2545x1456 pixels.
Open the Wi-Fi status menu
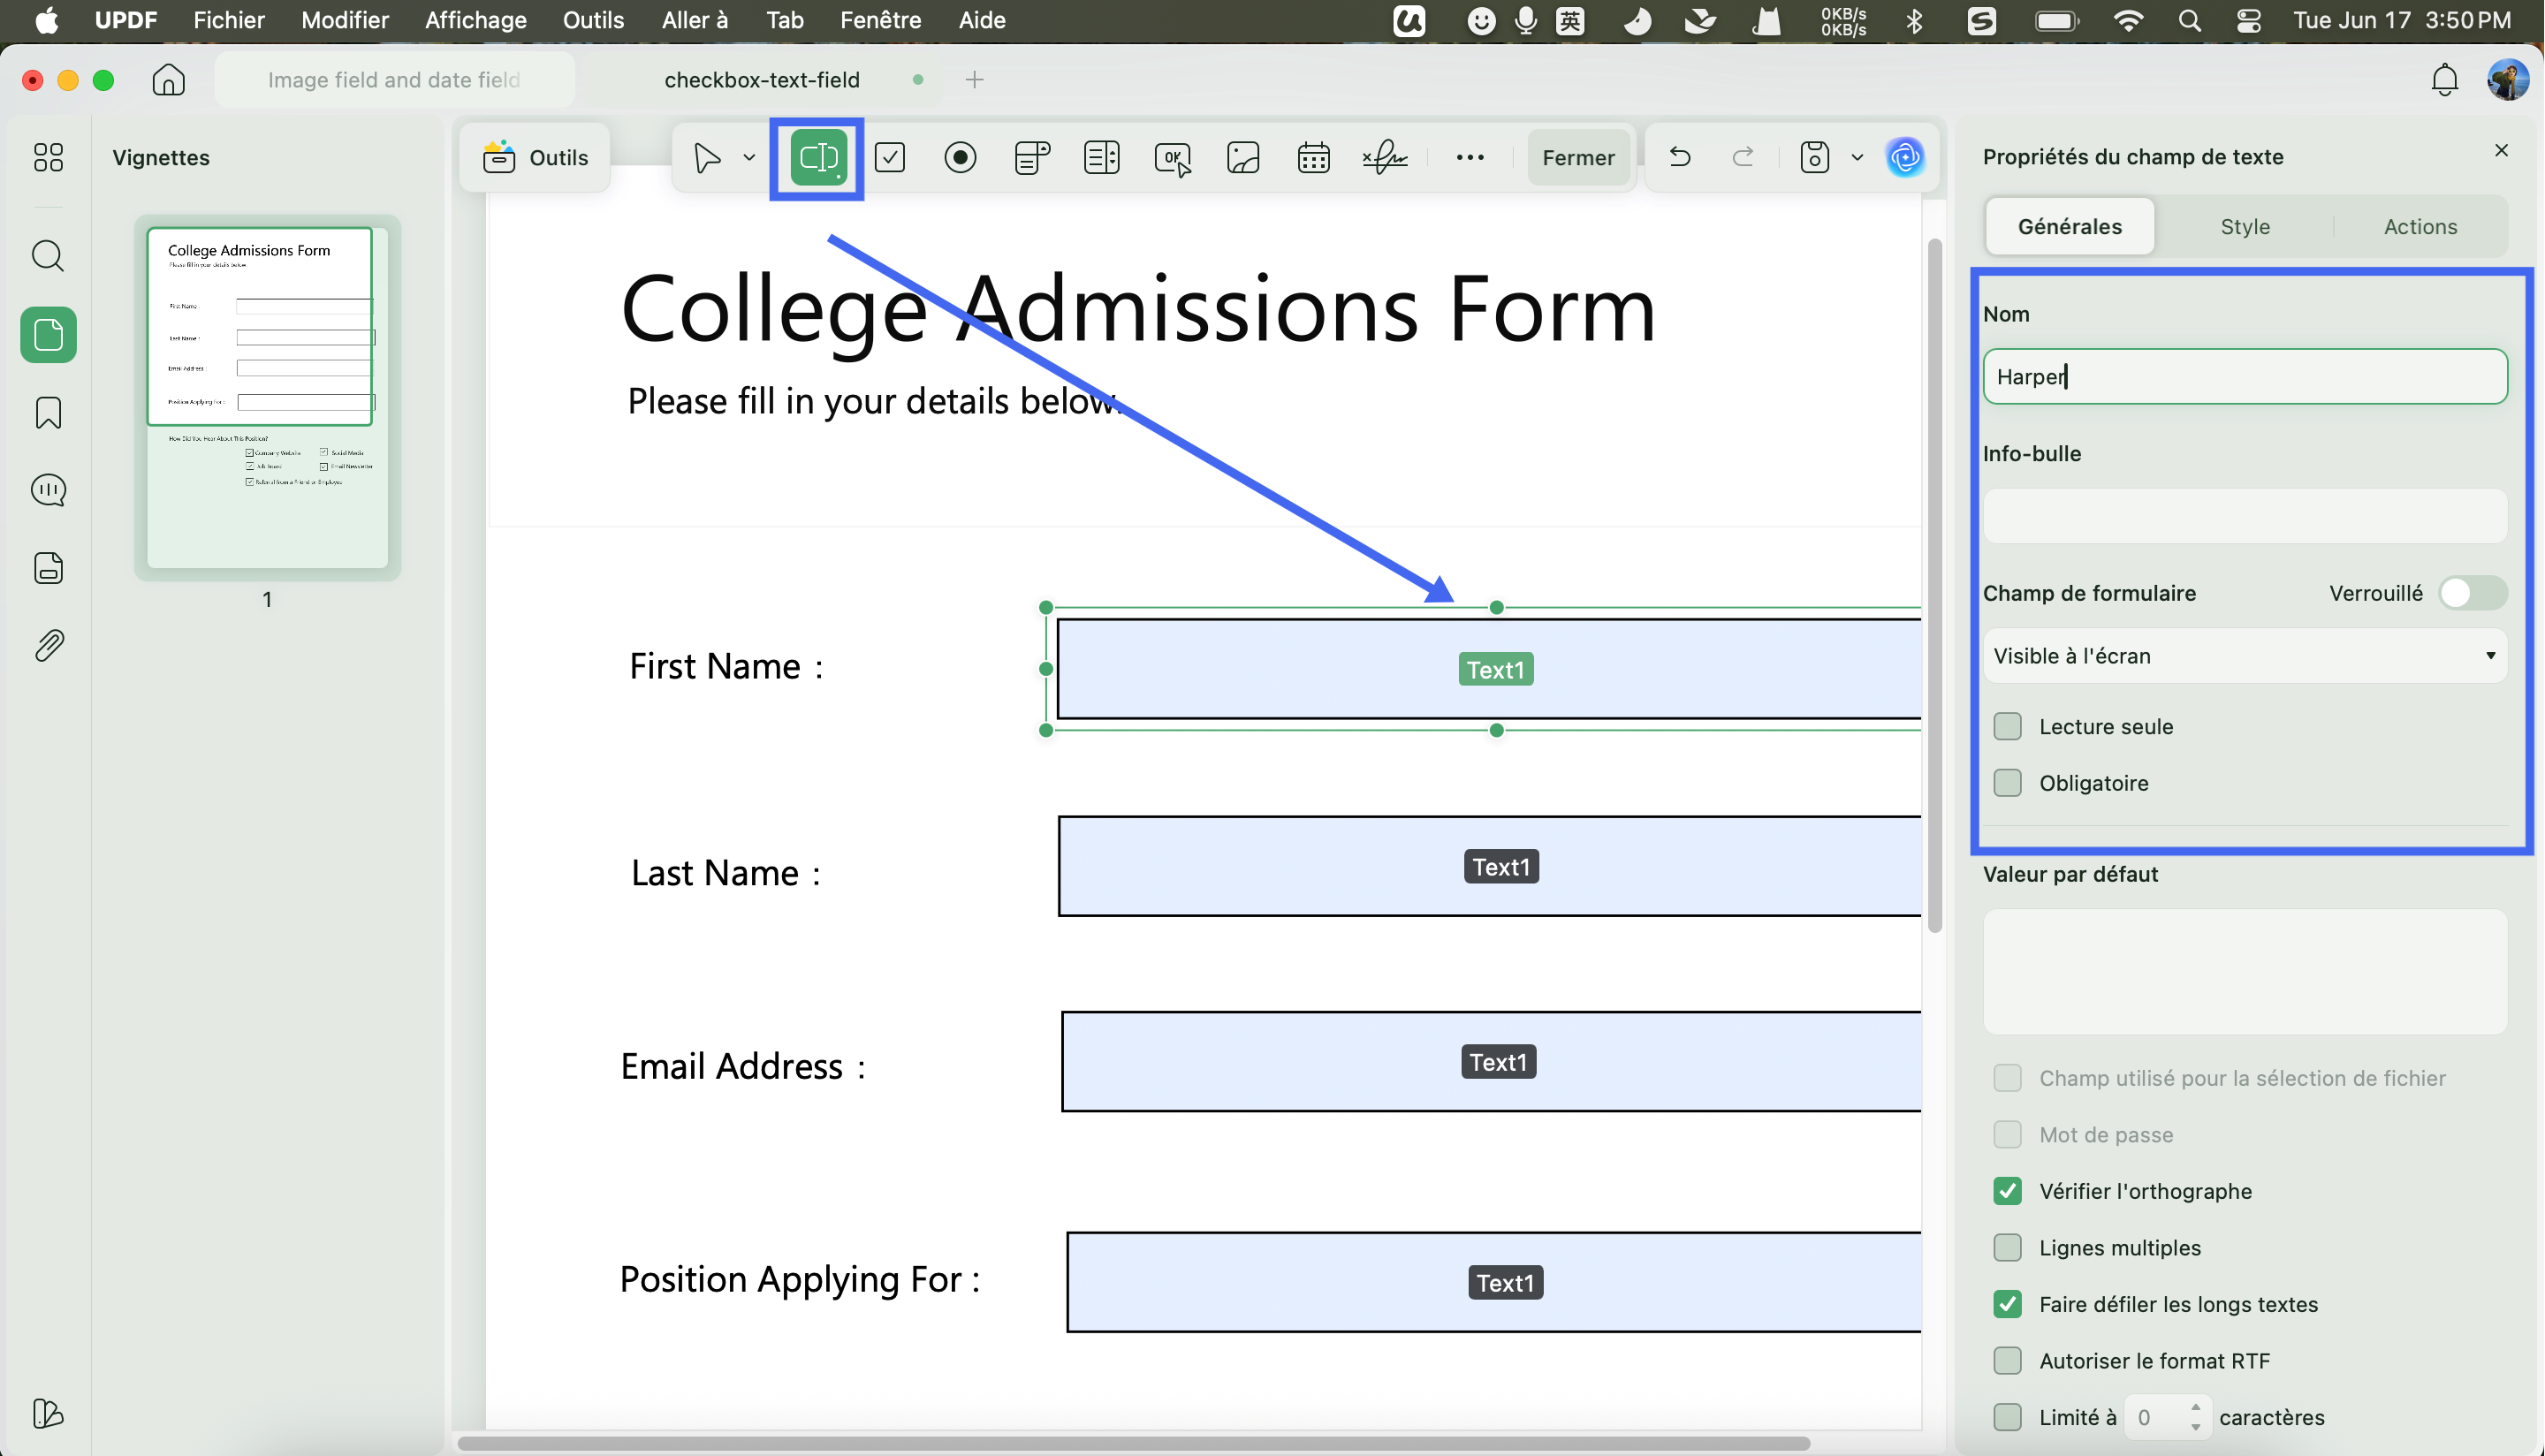point(2128,20)
